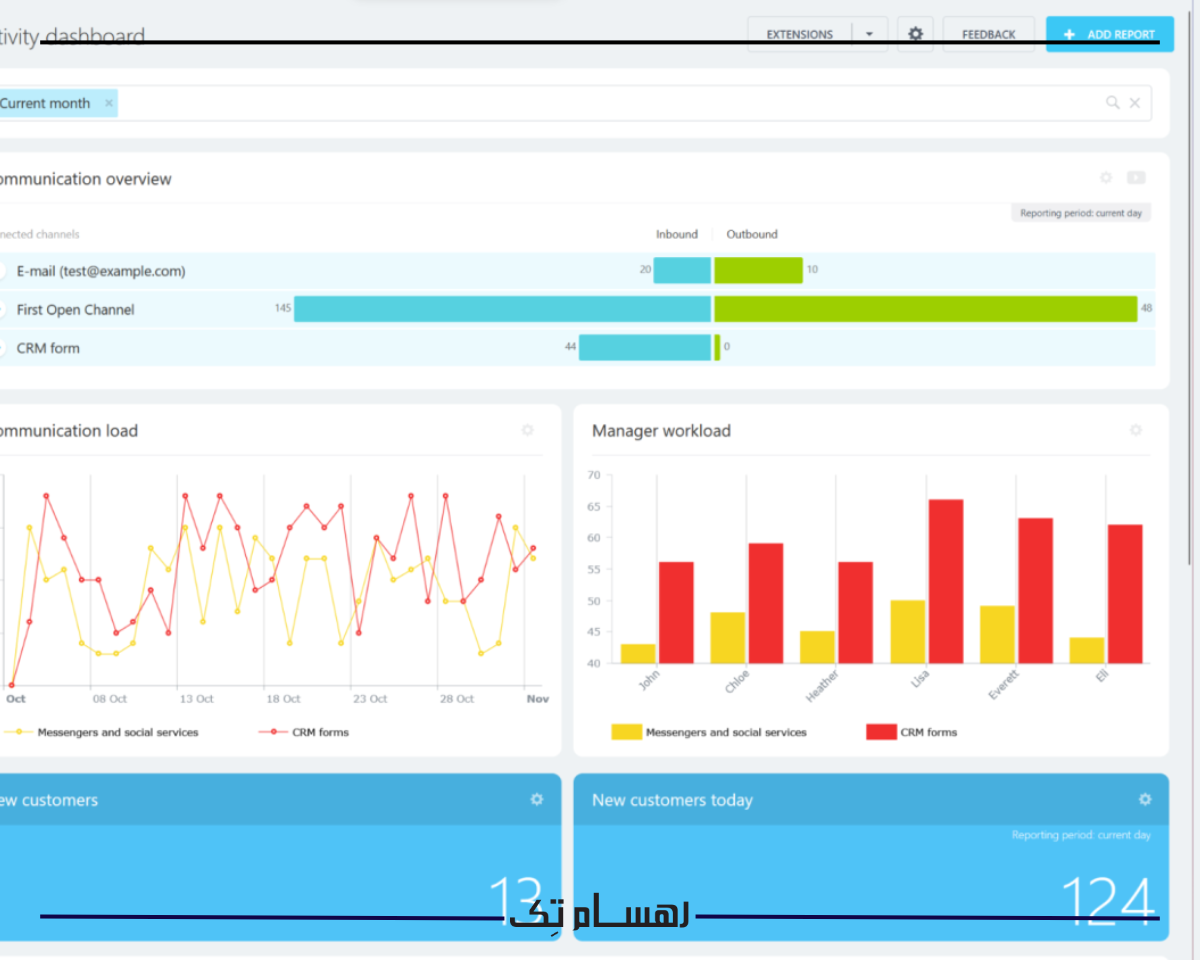Remove the Current month filter tag

coord(109,103)
